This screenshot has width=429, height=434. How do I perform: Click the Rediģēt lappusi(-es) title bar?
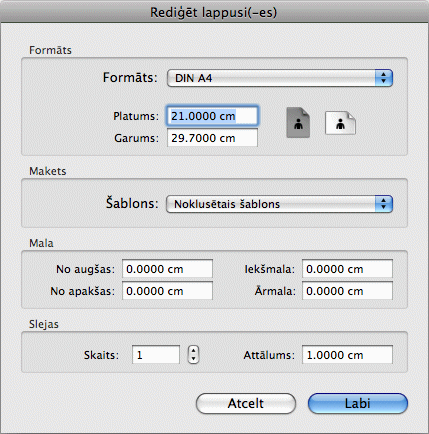click(x=214, y=12)
